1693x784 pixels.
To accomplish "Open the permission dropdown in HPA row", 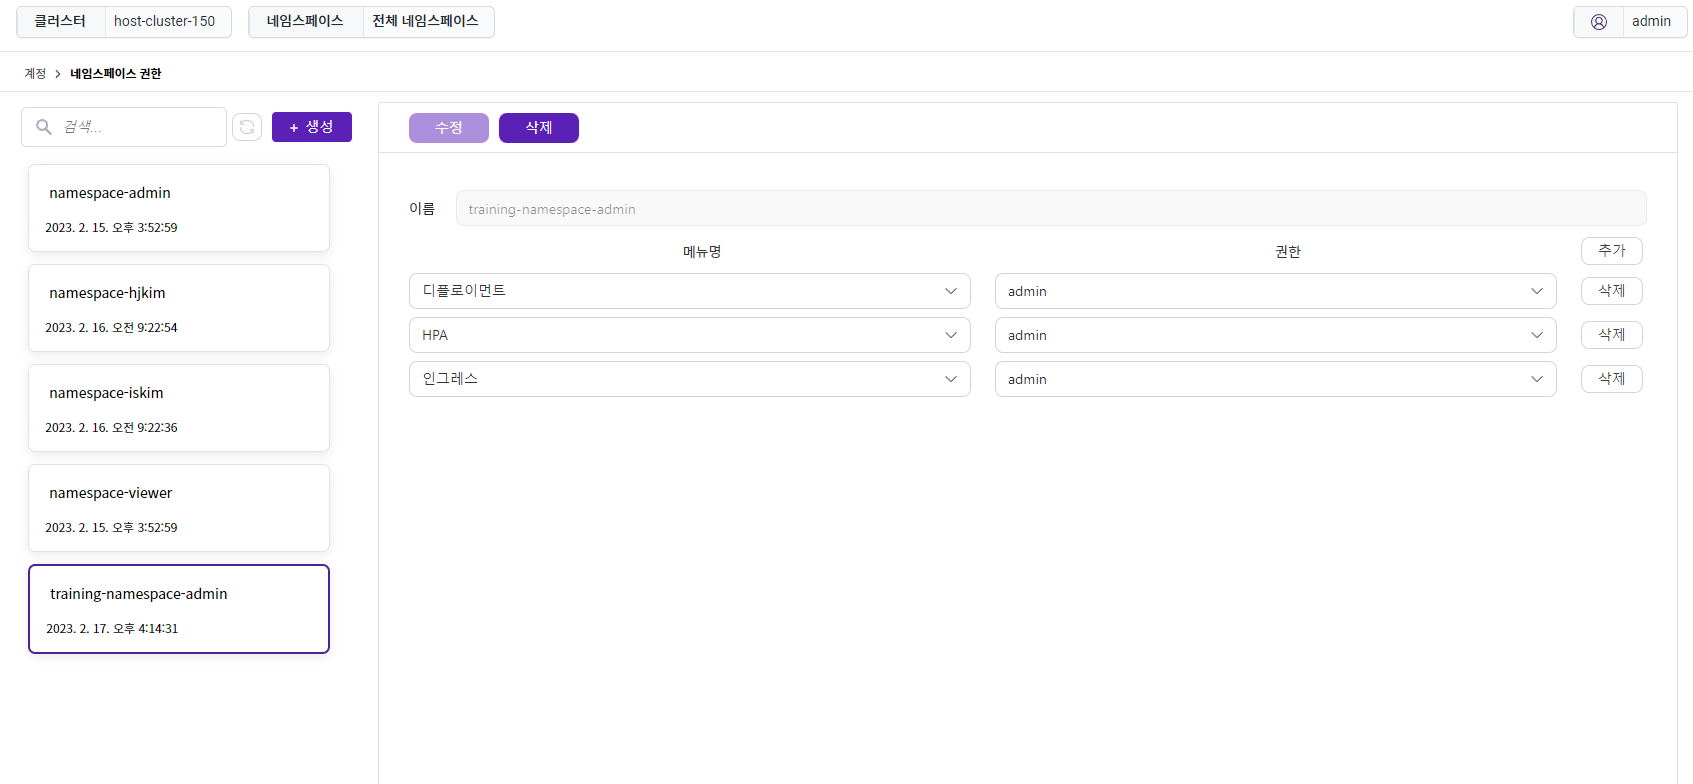I will (x=1275, y=335).
